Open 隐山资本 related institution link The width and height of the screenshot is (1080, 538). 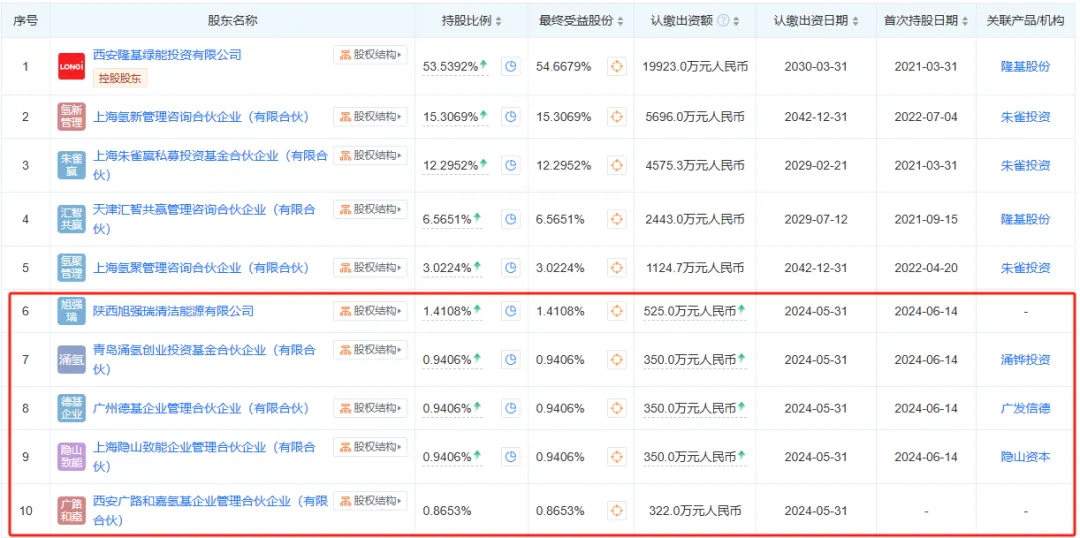coord(1026,457)
